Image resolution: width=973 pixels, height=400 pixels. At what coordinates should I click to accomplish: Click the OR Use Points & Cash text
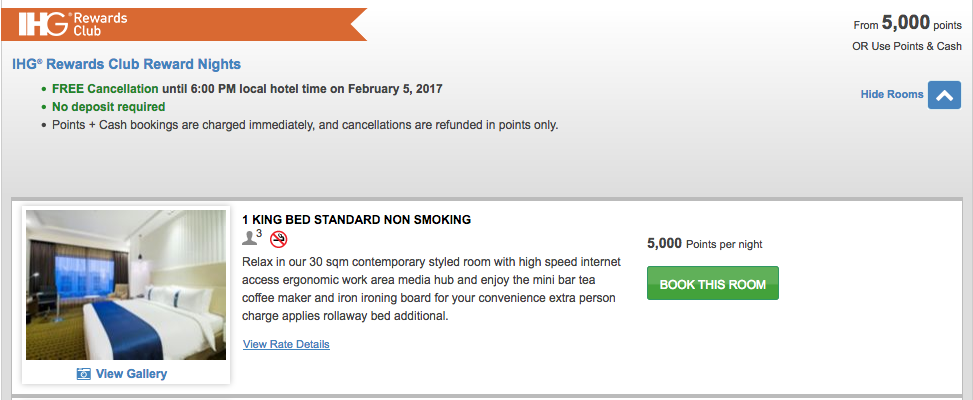tap(906, 48)
